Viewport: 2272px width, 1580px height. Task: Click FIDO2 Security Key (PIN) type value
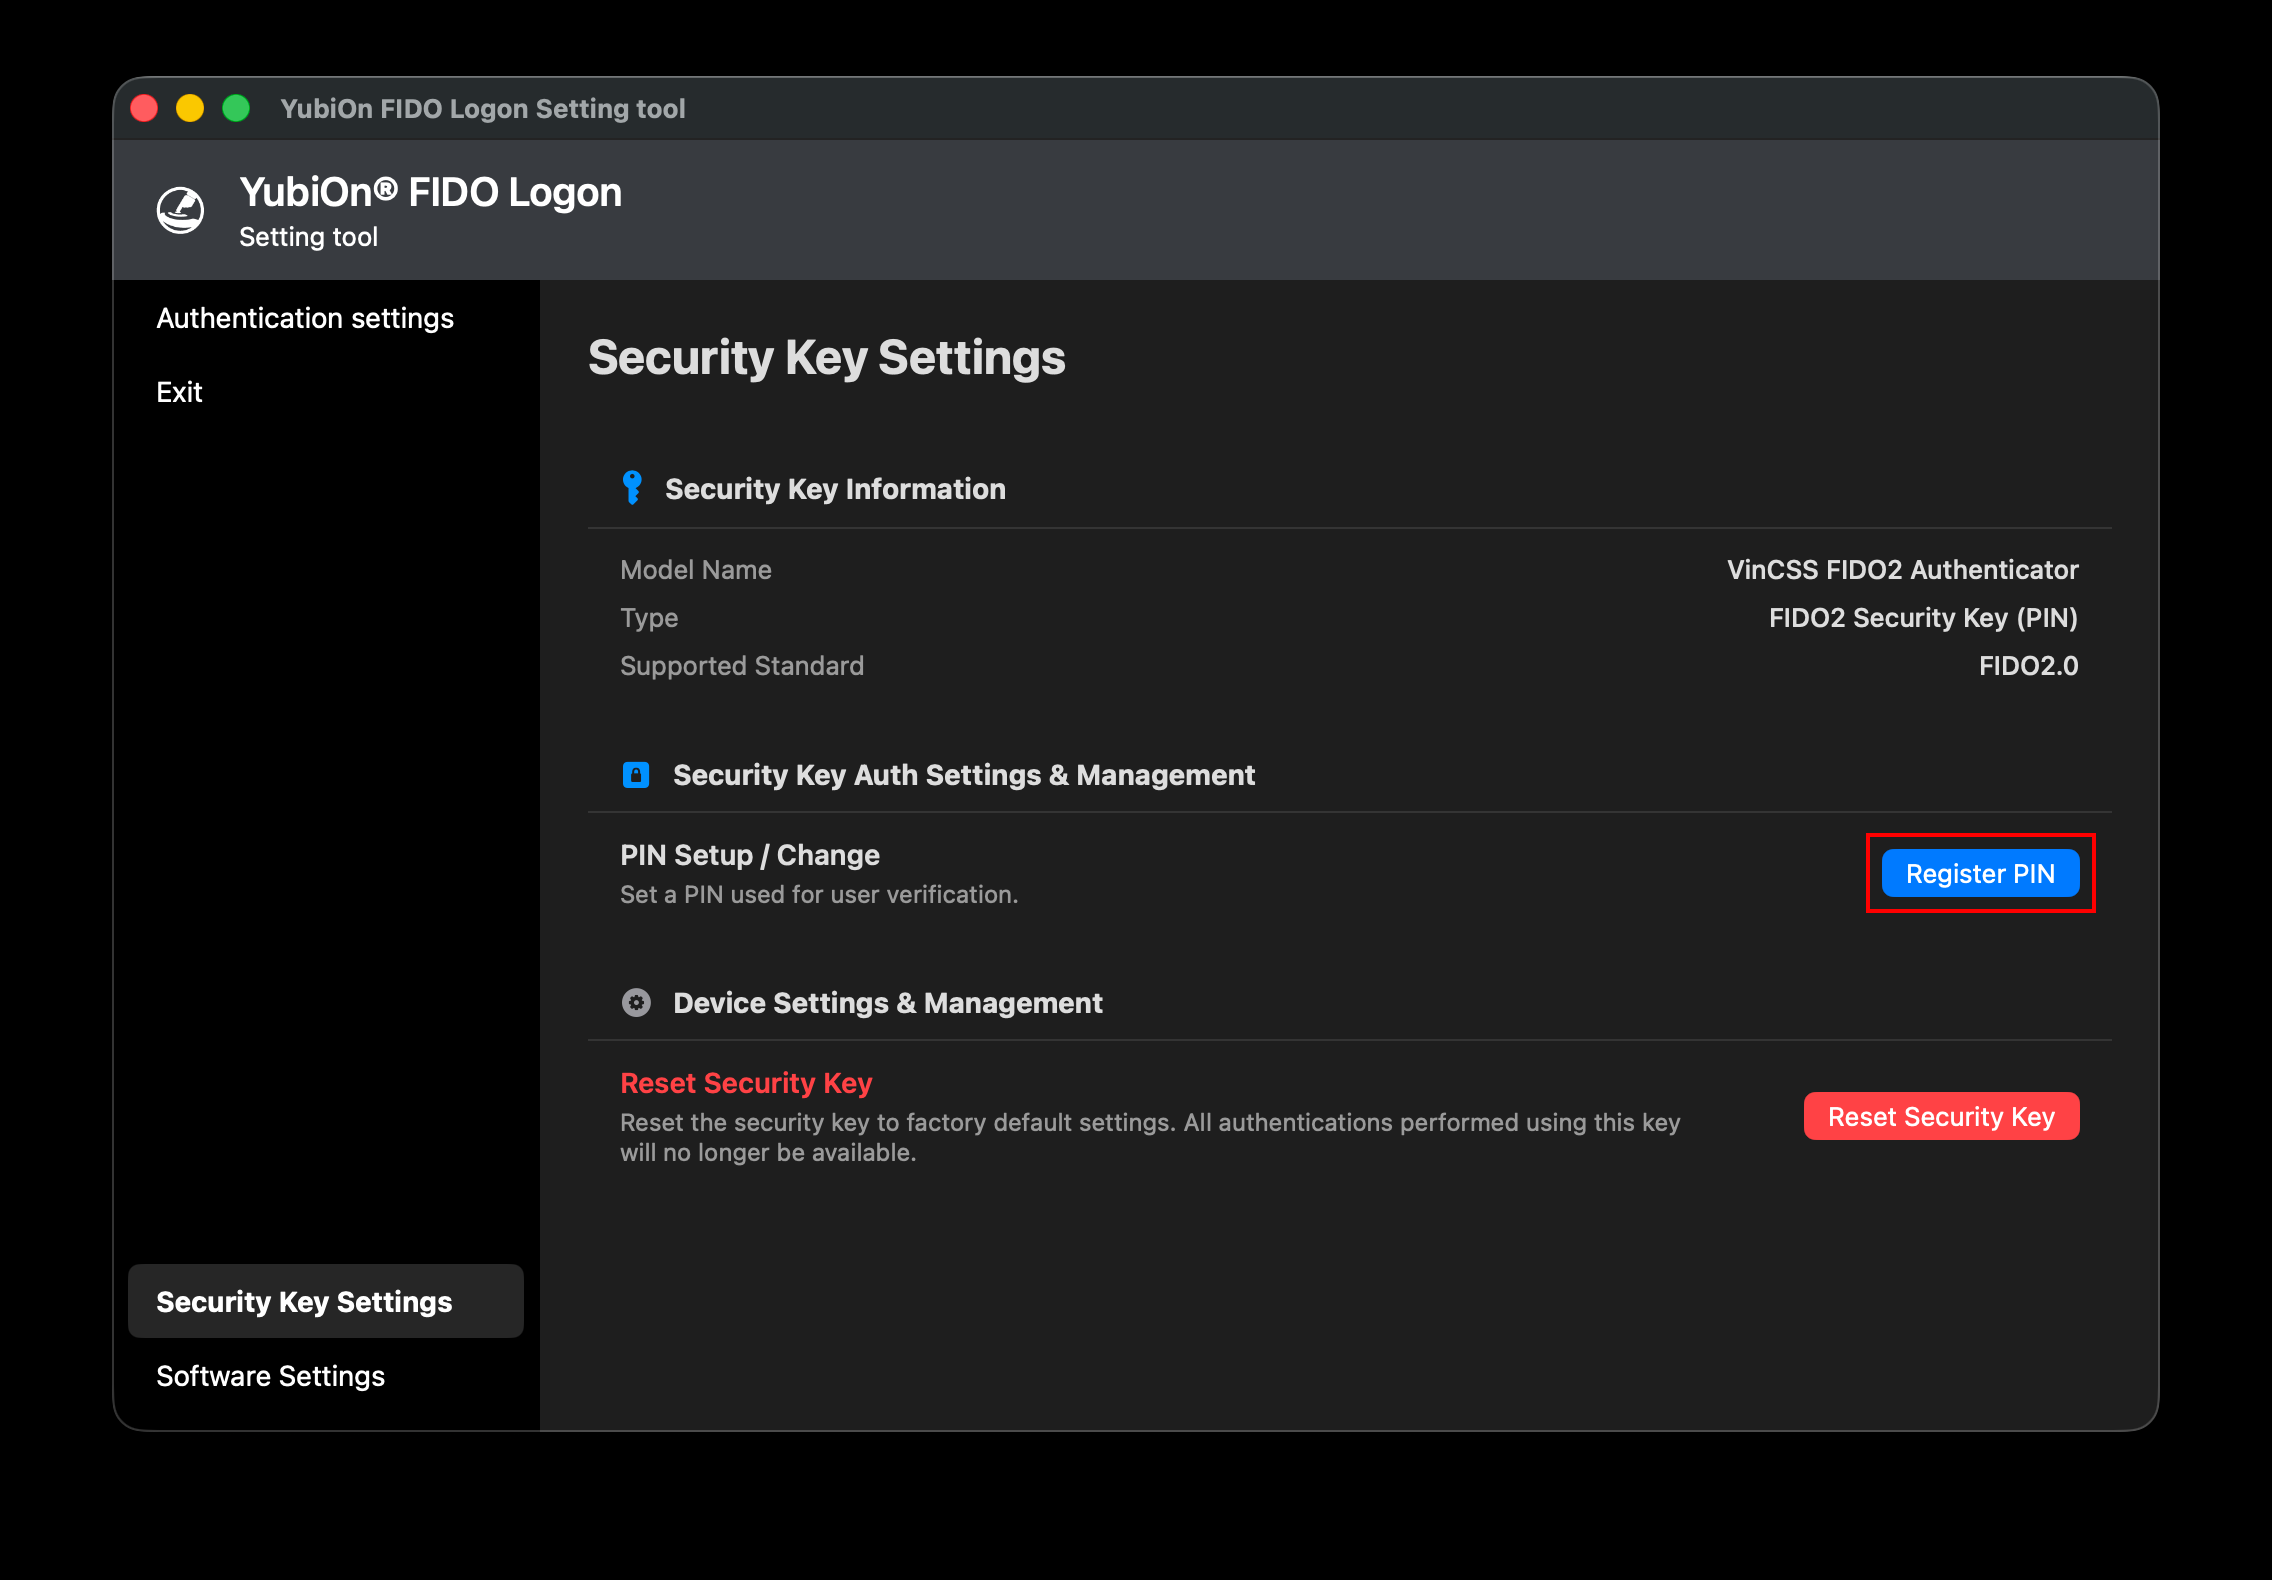(1923, 618)
